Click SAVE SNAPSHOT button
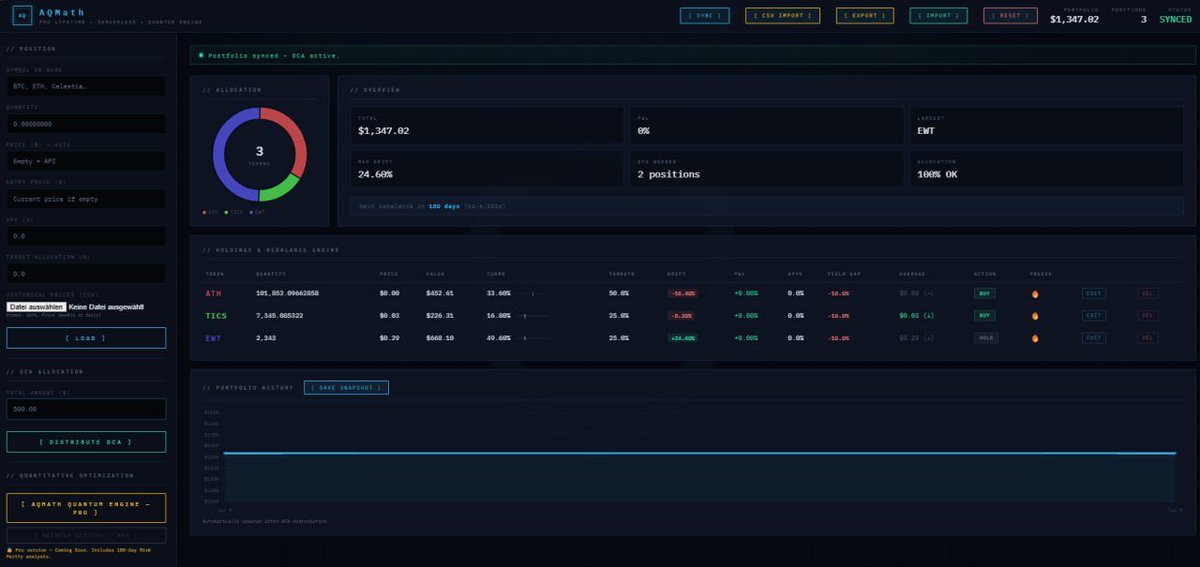 pyautogui.click(x=346, y=387)
